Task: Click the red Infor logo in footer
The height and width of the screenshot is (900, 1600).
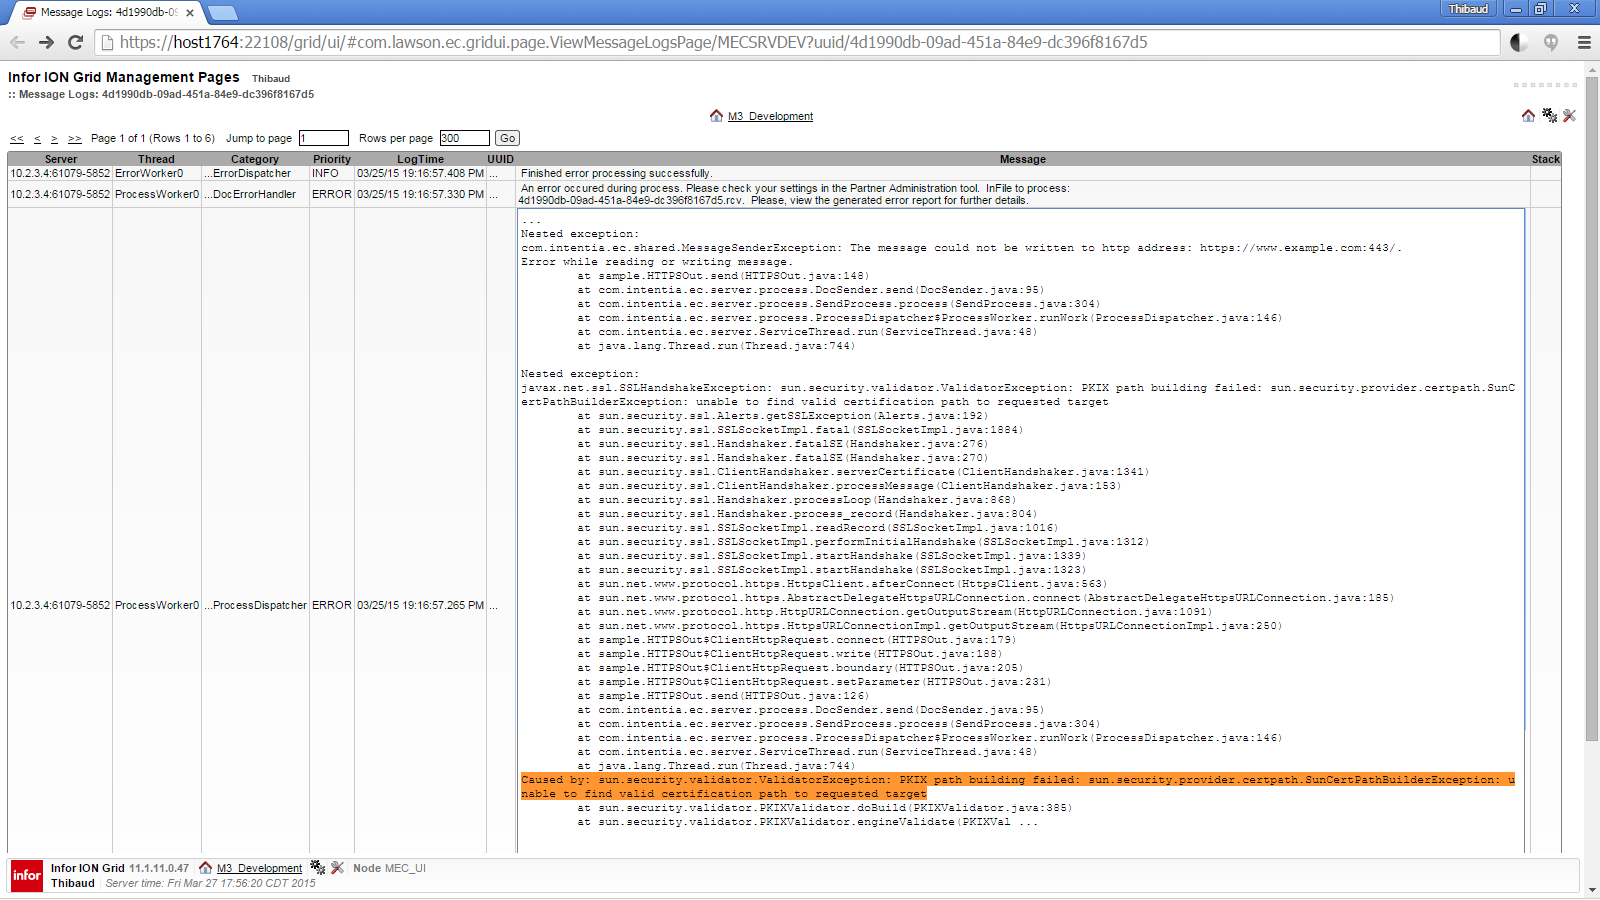Action: coord(27,875)
